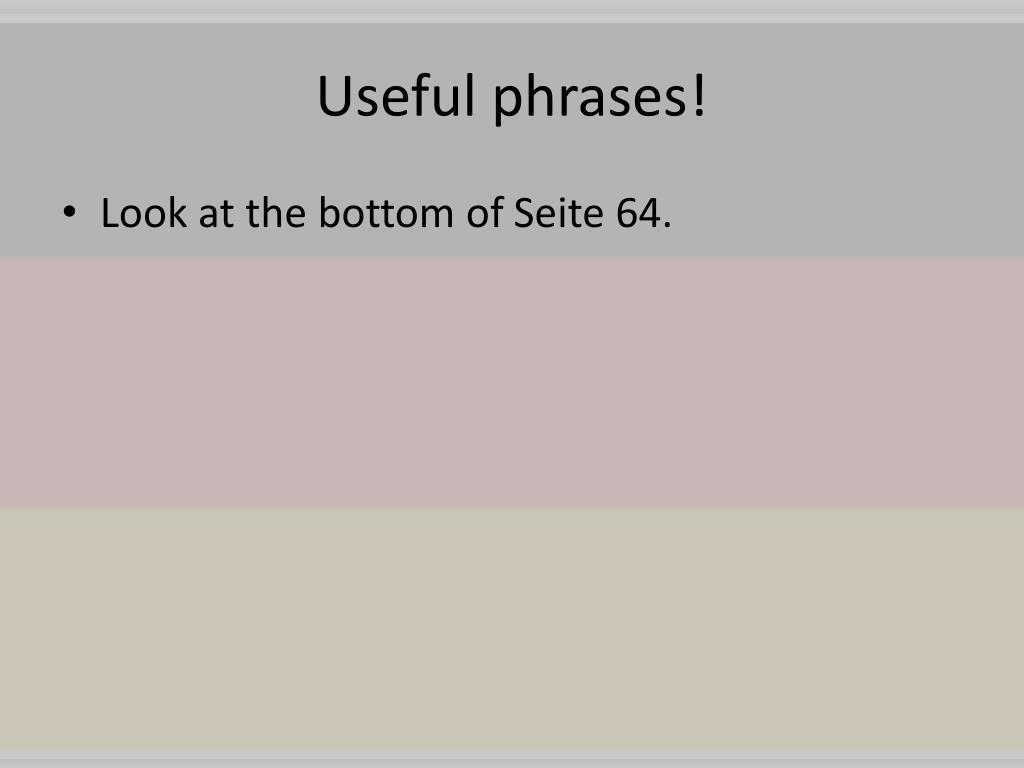Click the word "Seite" in the bullet
This screenshot has width=1024, height=768.
(x=558, y=213)
